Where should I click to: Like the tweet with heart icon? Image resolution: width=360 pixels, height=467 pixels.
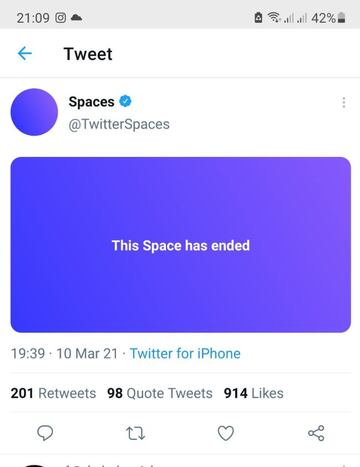[x=226, y=433]
